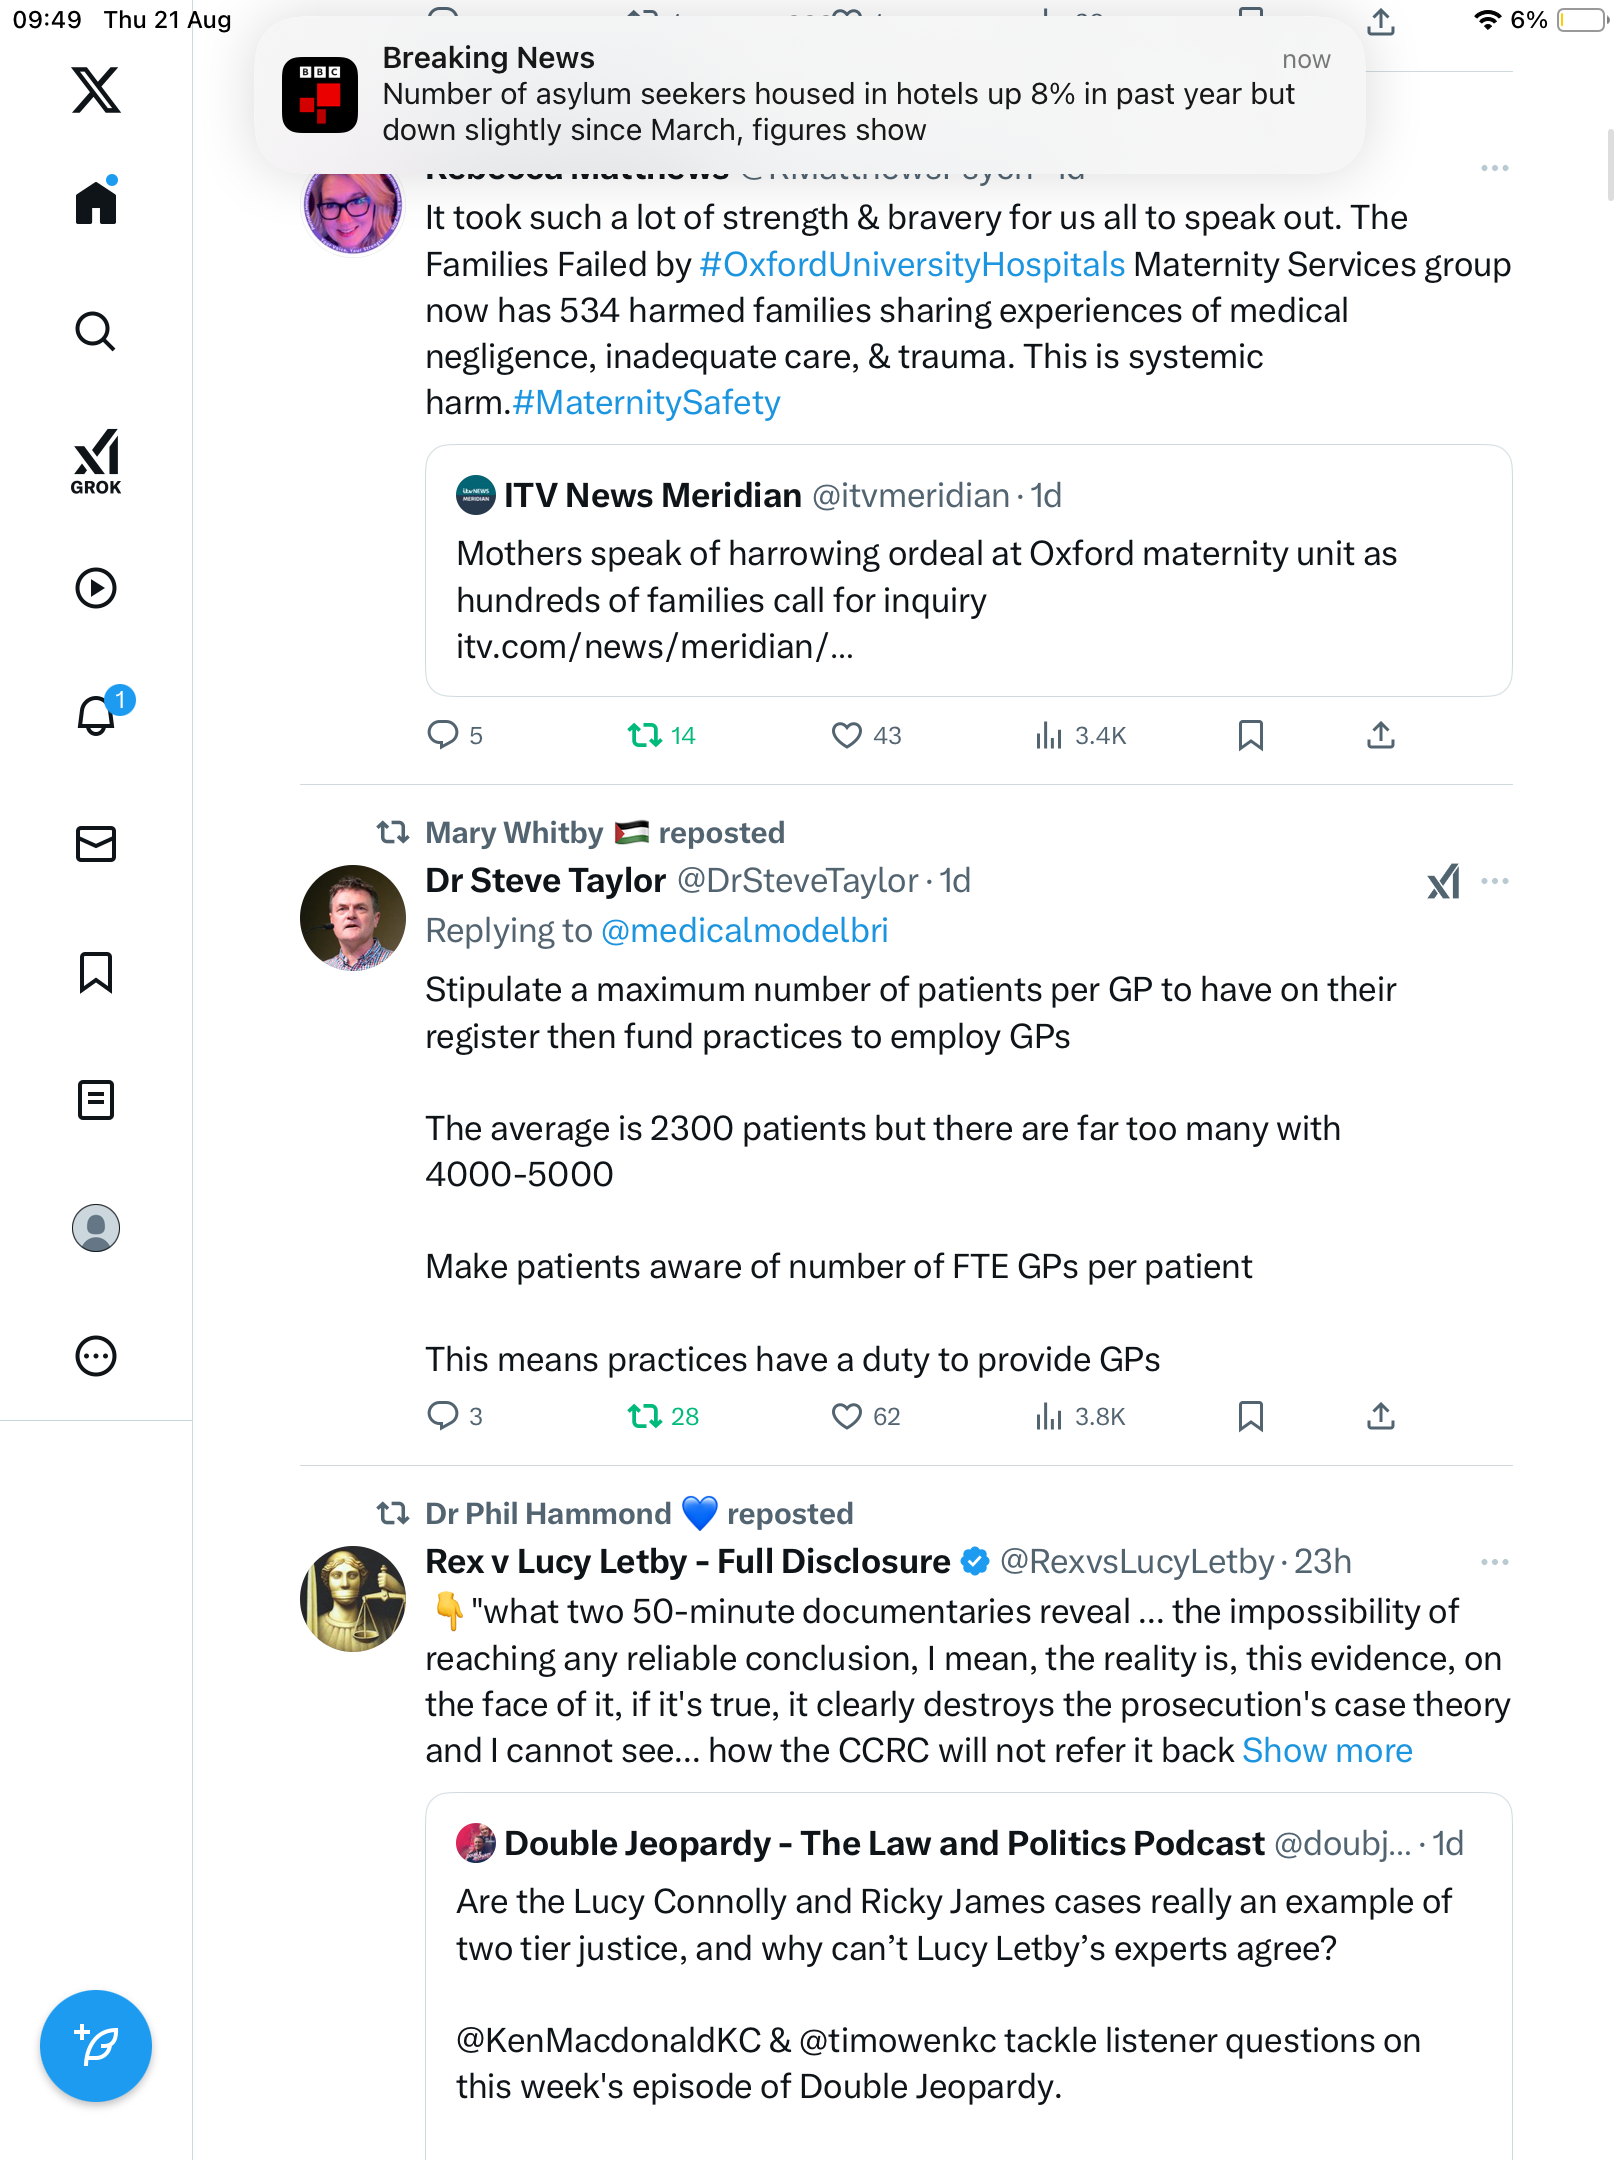This screenshot has width=1620, height=2160.
Task: Open the Search page in sidebar
Action: [96, 332]
